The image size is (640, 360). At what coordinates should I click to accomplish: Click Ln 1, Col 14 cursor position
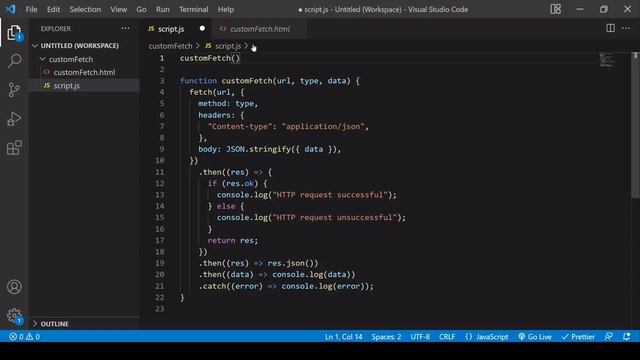click(x=343, y=337)
